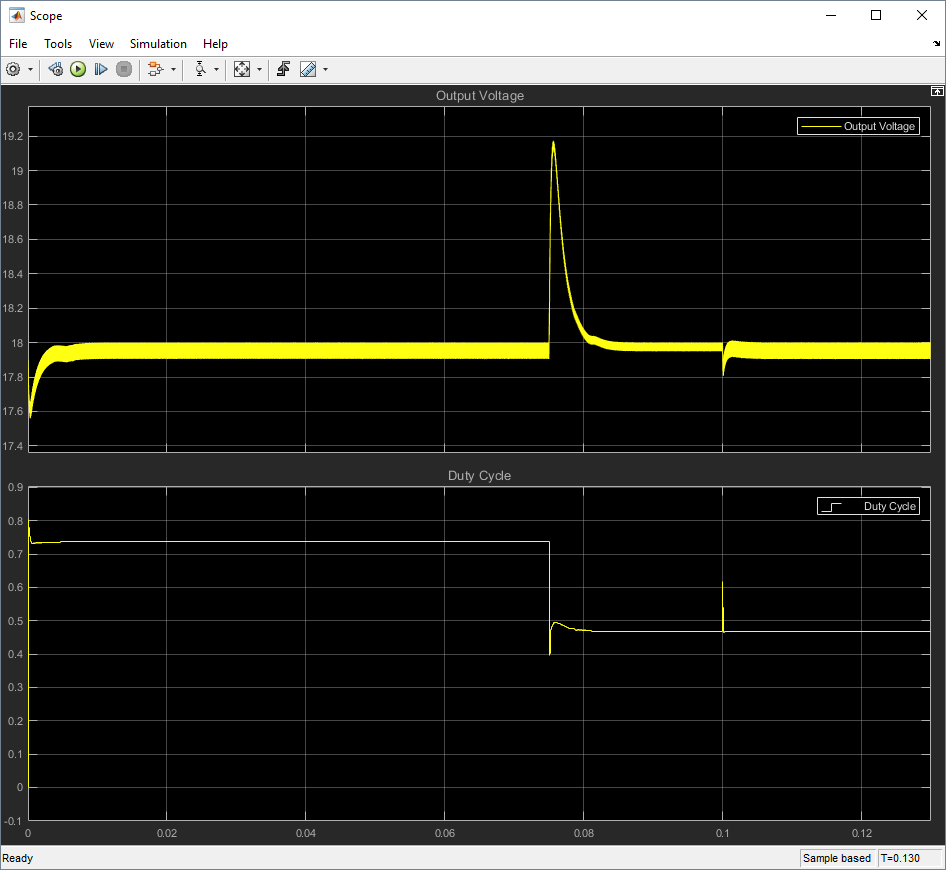
Task: Click the Duty Cycle legend entry
Action: (x=869, y=506)
